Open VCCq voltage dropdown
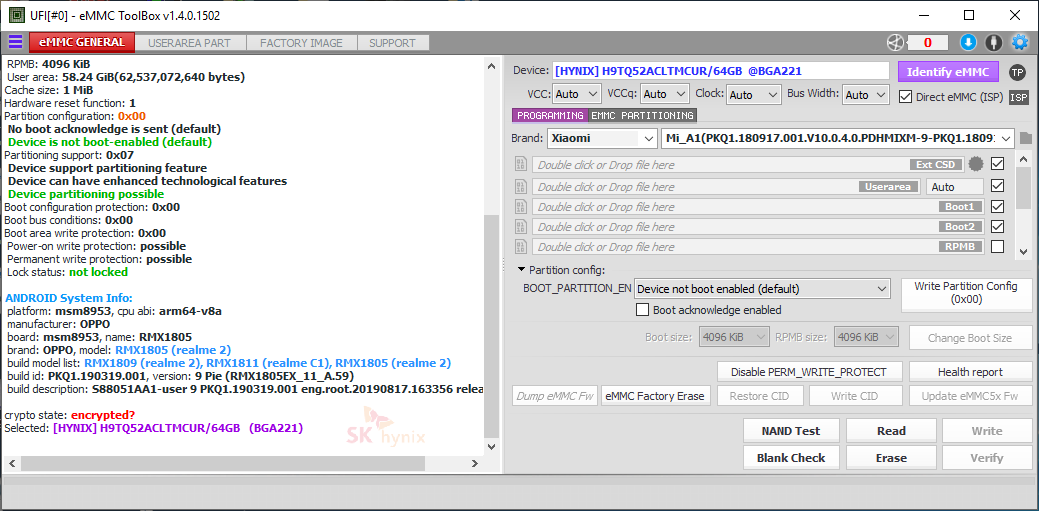 (665, 95)
